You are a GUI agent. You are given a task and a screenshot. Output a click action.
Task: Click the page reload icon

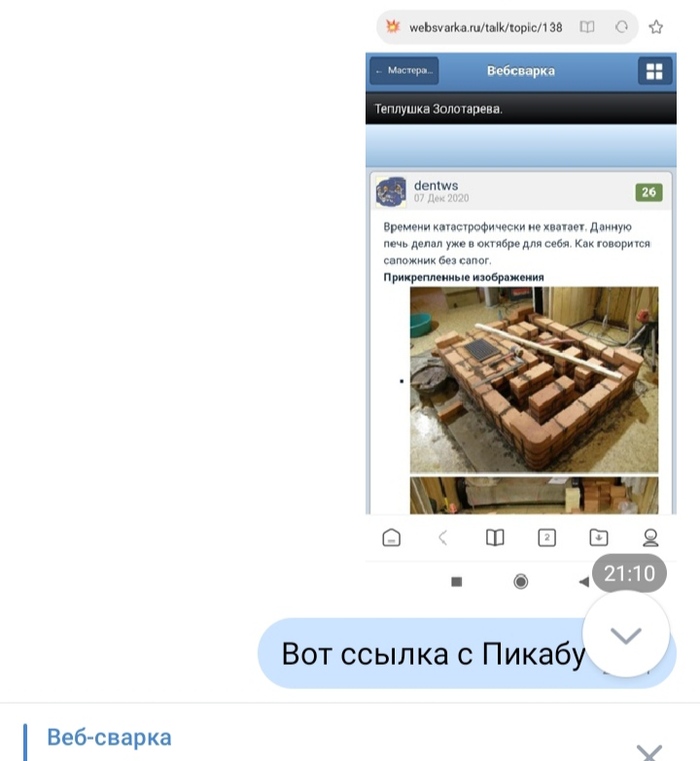[x=621, y=27]
